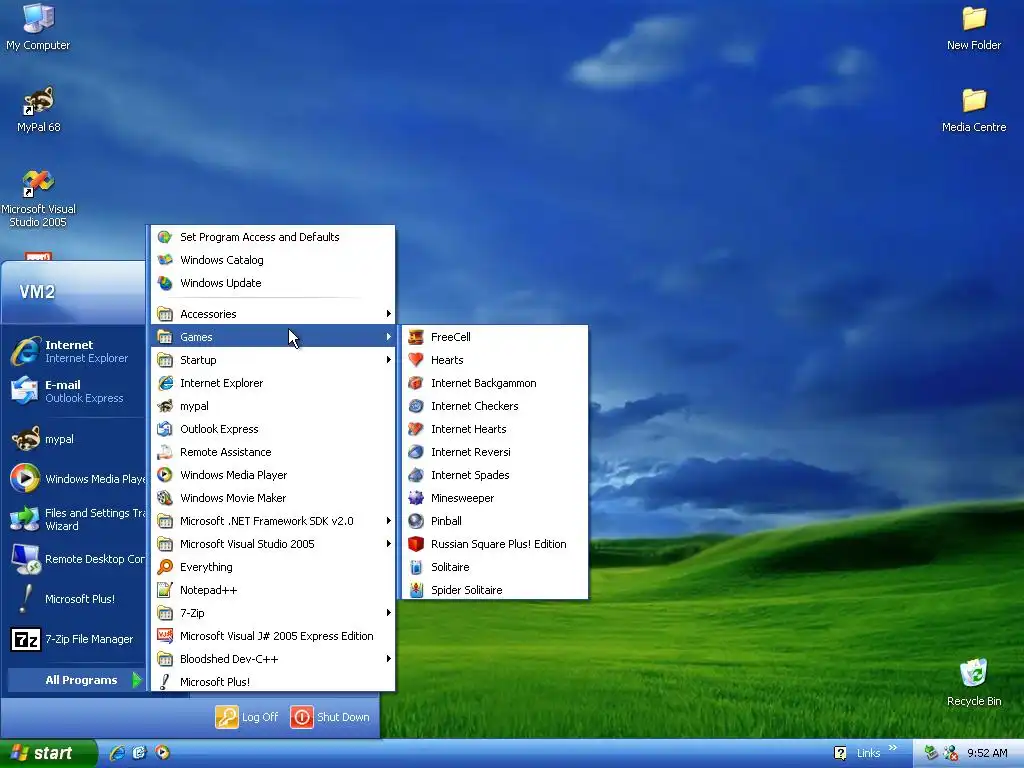Click the Links toolbar label
1024x768 pixels.
click(869, 753)
